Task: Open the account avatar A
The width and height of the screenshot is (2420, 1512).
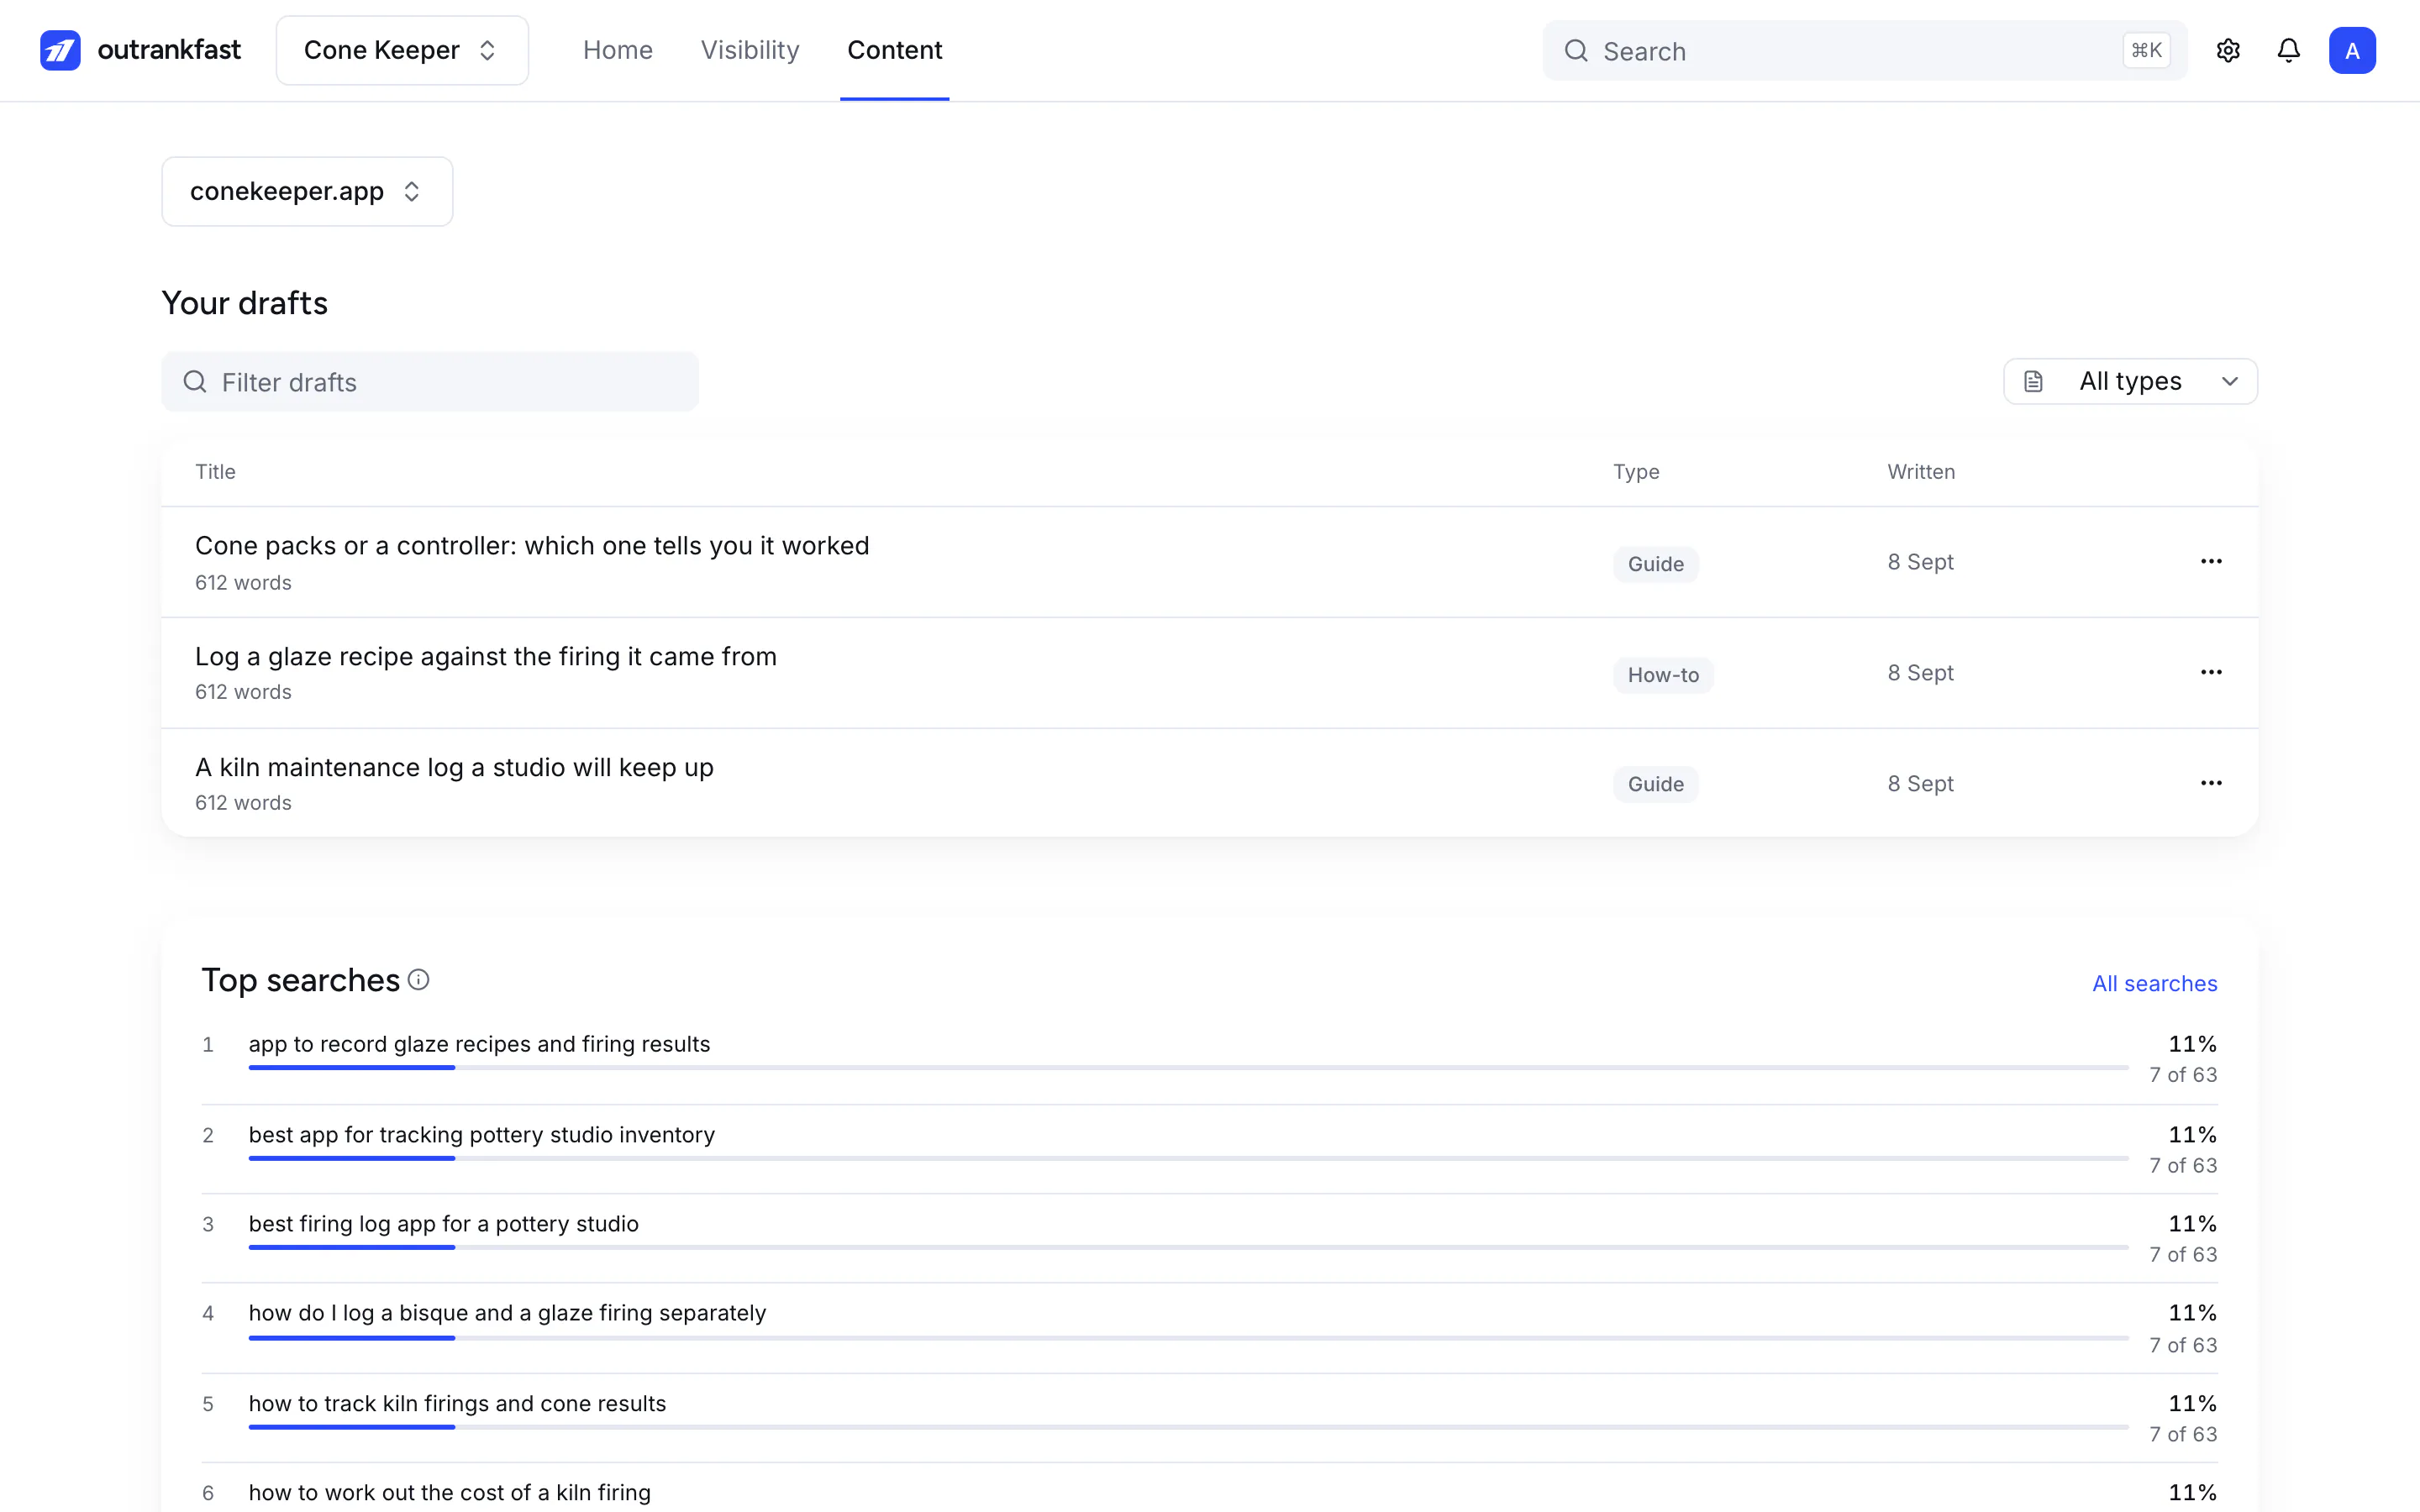Action: (x=2352, y=50)
